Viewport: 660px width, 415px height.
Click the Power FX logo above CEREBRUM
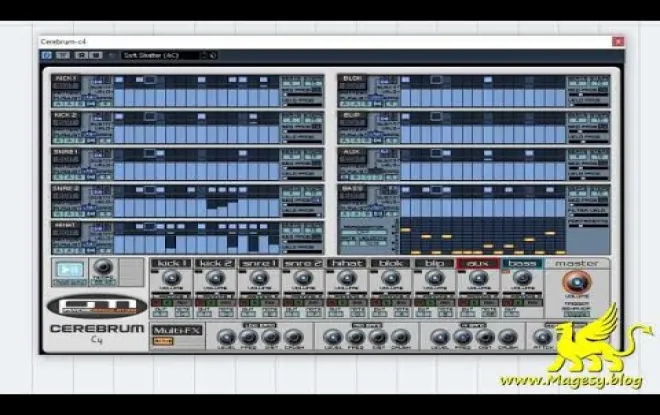[97, 306]
